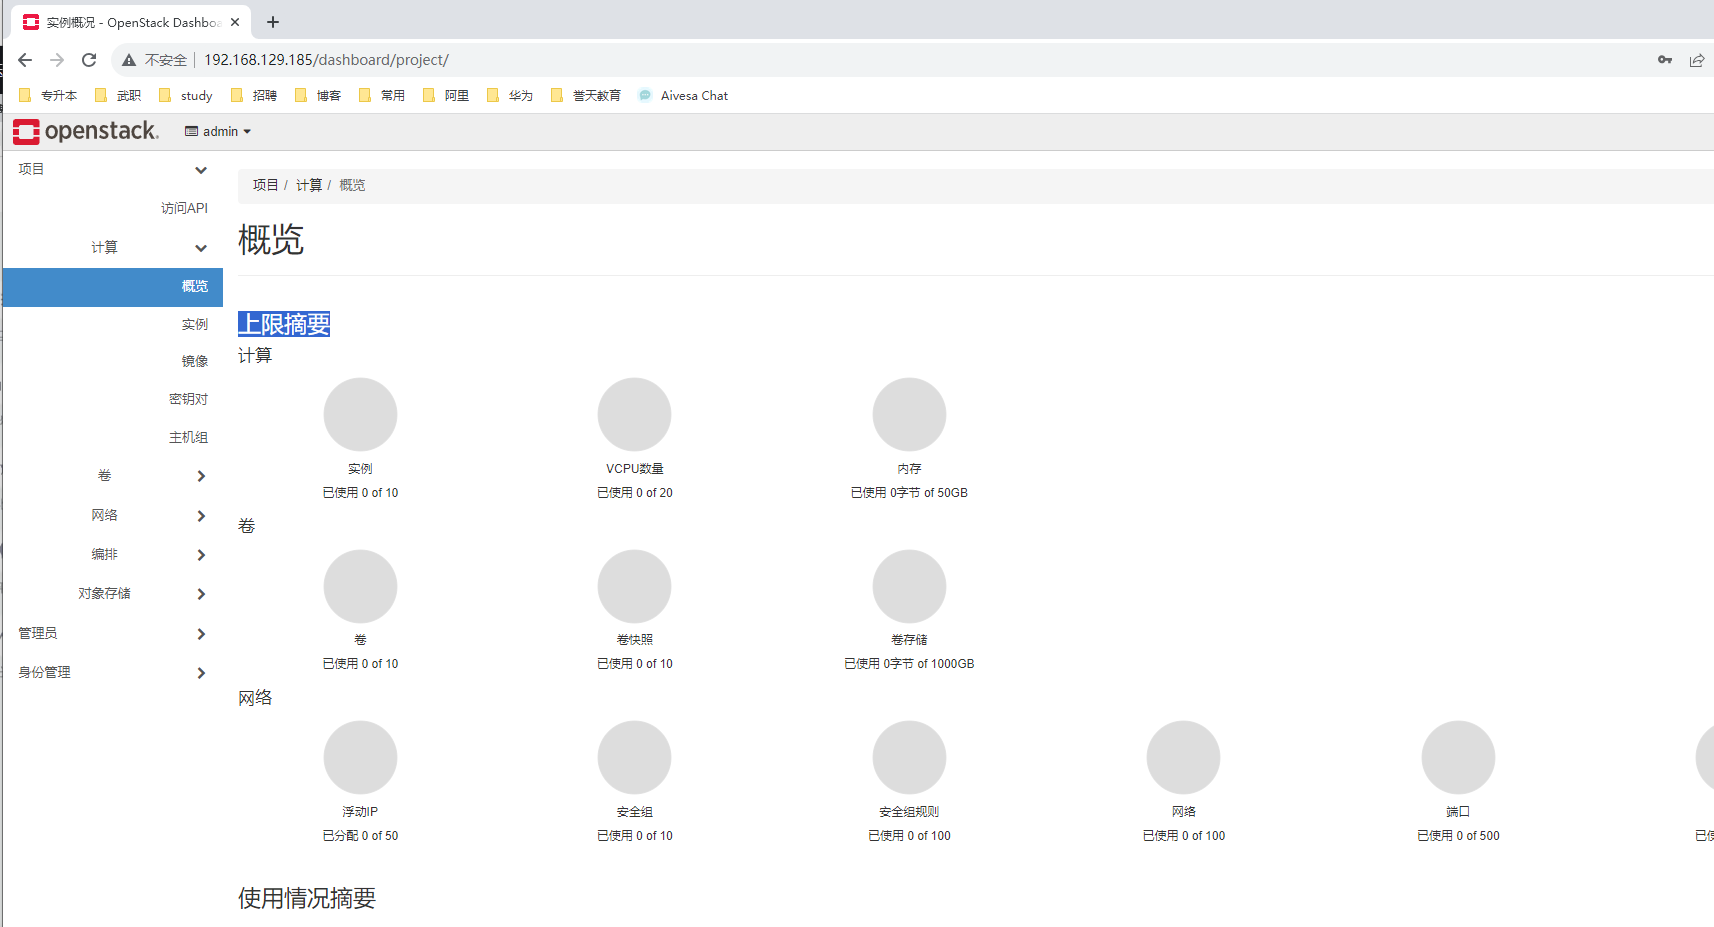Open the admin project dropdown
This screenshot has width=1714, height=927.
218,131
